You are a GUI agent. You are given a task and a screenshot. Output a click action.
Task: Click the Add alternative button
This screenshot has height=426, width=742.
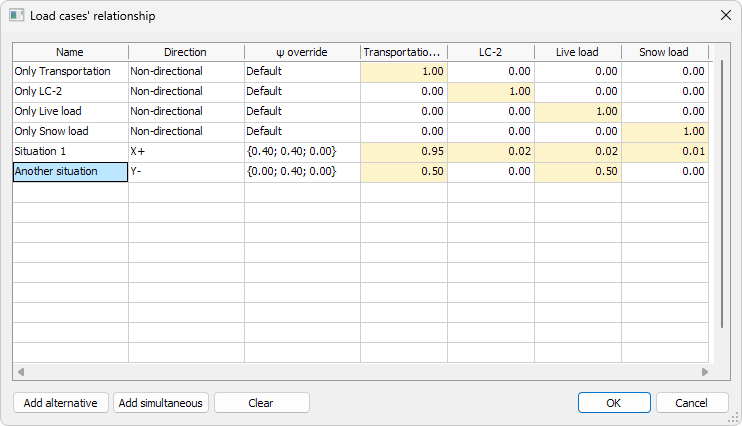(x=61, y=403)
